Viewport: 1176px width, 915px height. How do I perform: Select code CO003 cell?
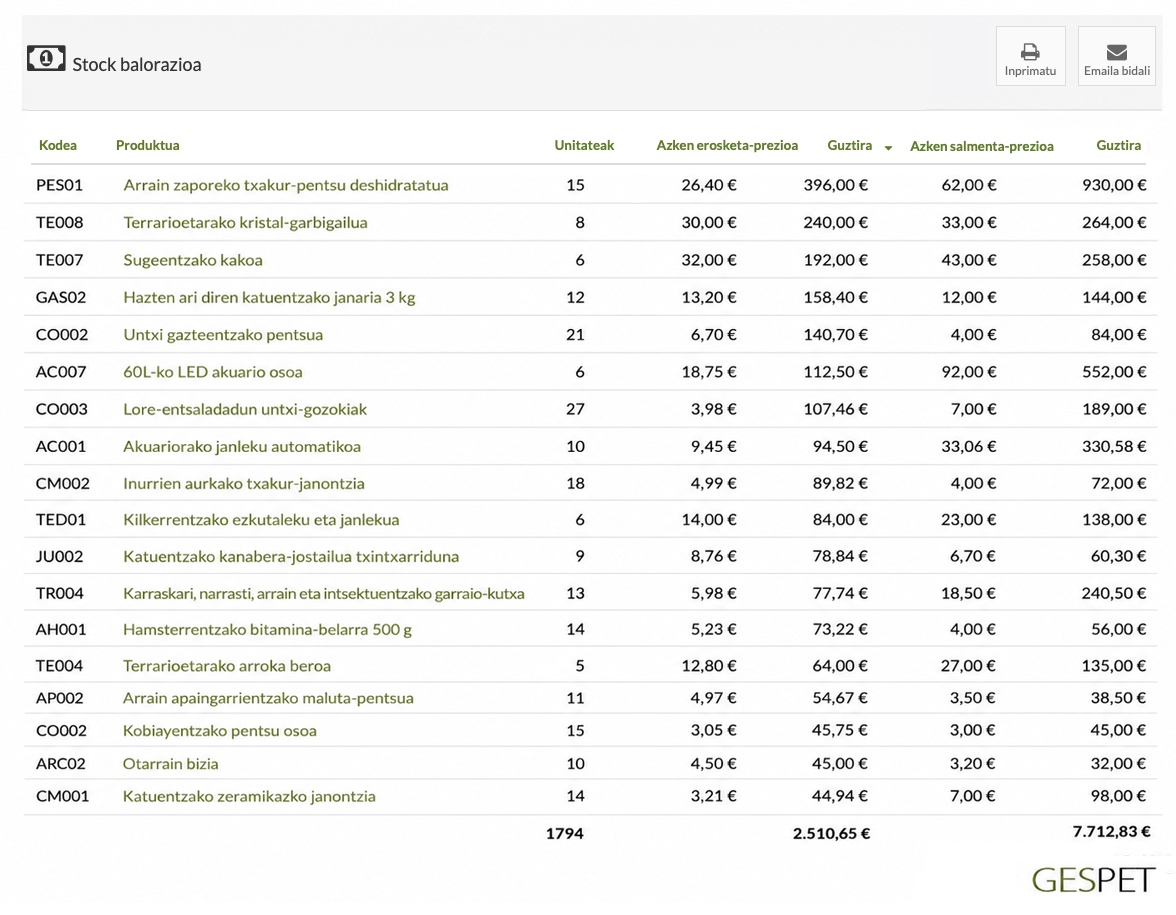(x=62, y=410)
